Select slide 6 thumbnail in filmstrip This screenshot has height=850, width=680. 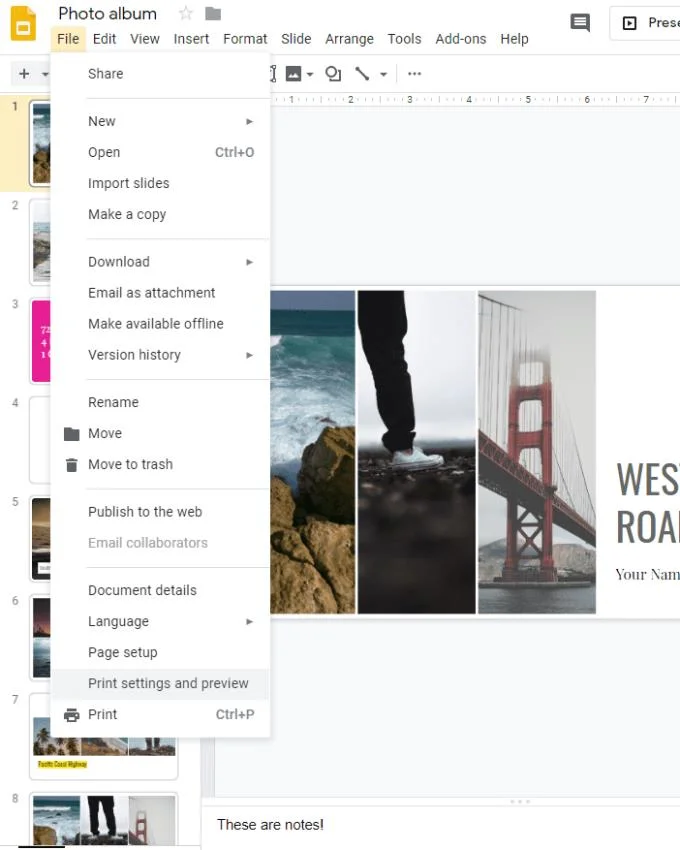pos(40,638)
